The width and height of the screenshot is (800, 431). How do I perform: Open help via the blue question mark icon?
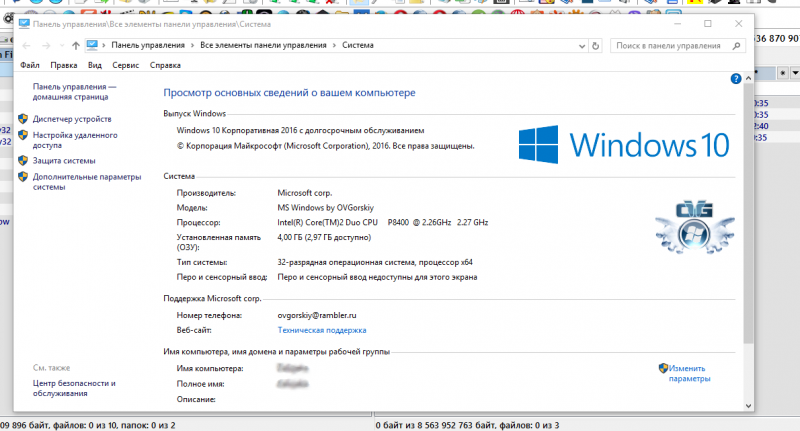point(735,78)
